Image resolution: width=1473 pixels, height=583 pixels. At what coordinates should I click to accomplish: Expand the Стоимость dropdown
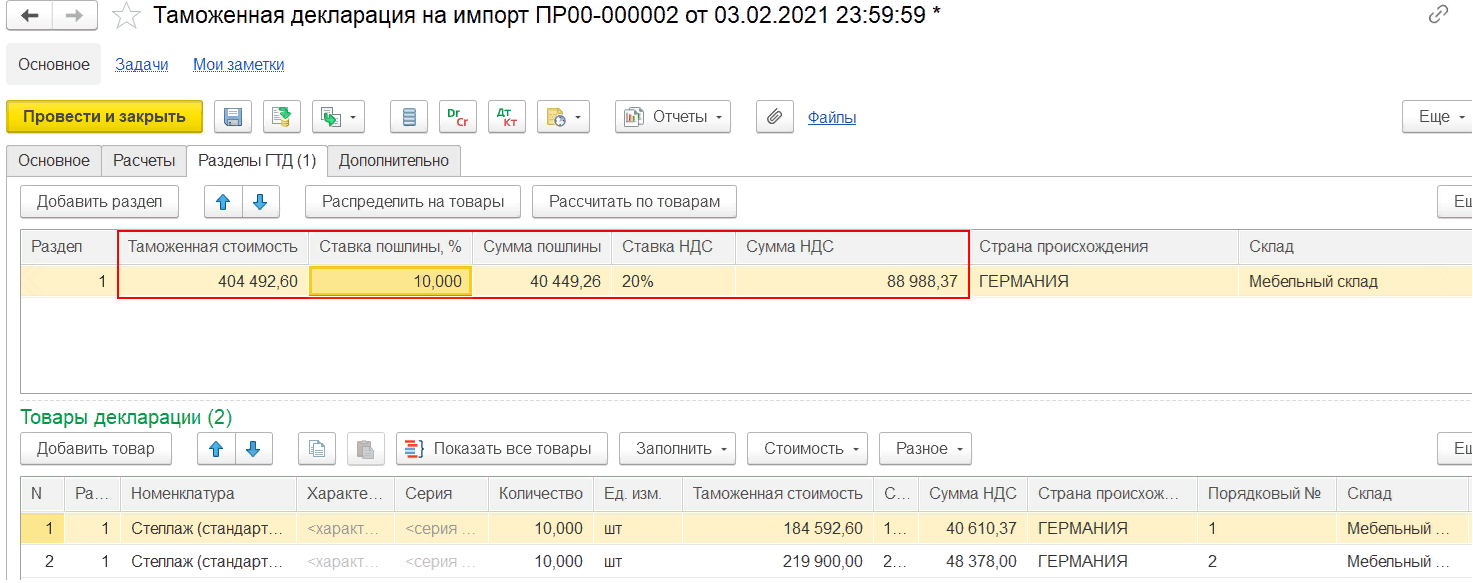807,449
